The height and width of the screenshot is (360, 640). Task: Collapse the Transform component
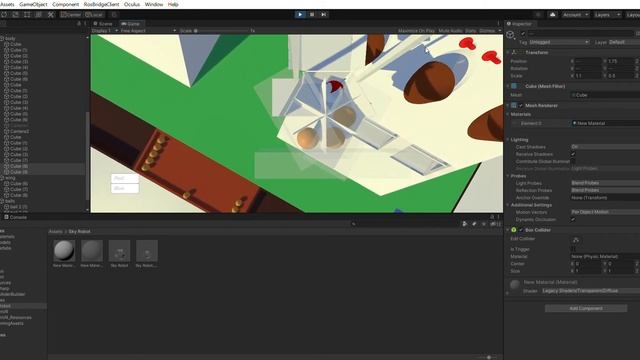click(x=508, y=53)
